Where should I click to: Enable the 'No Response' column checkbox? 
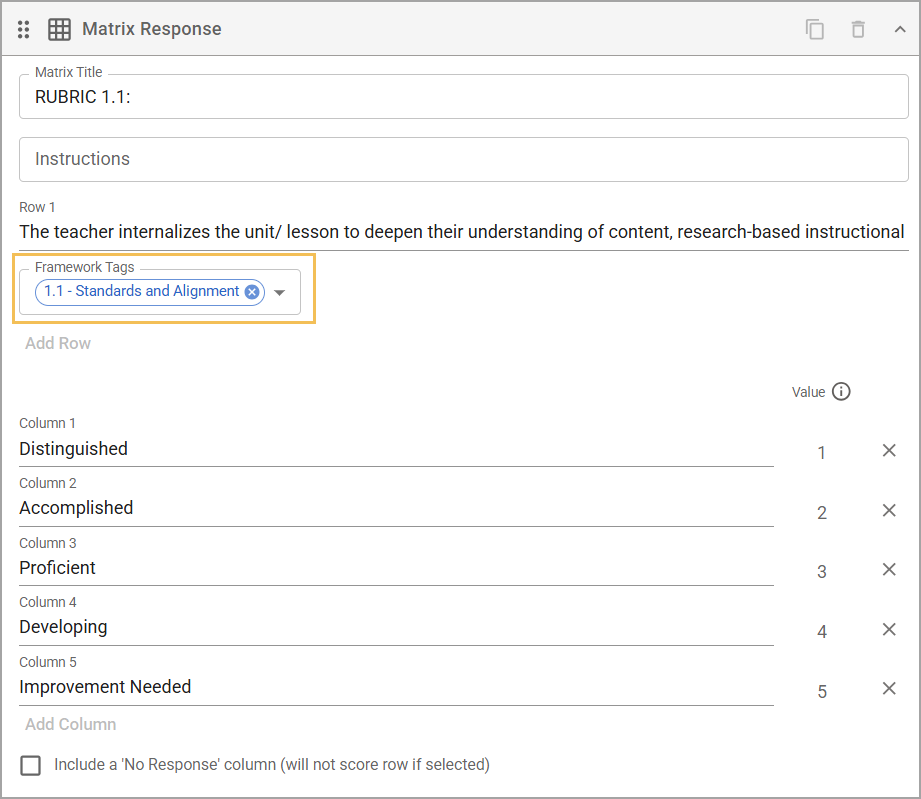(x=31, y=766)
